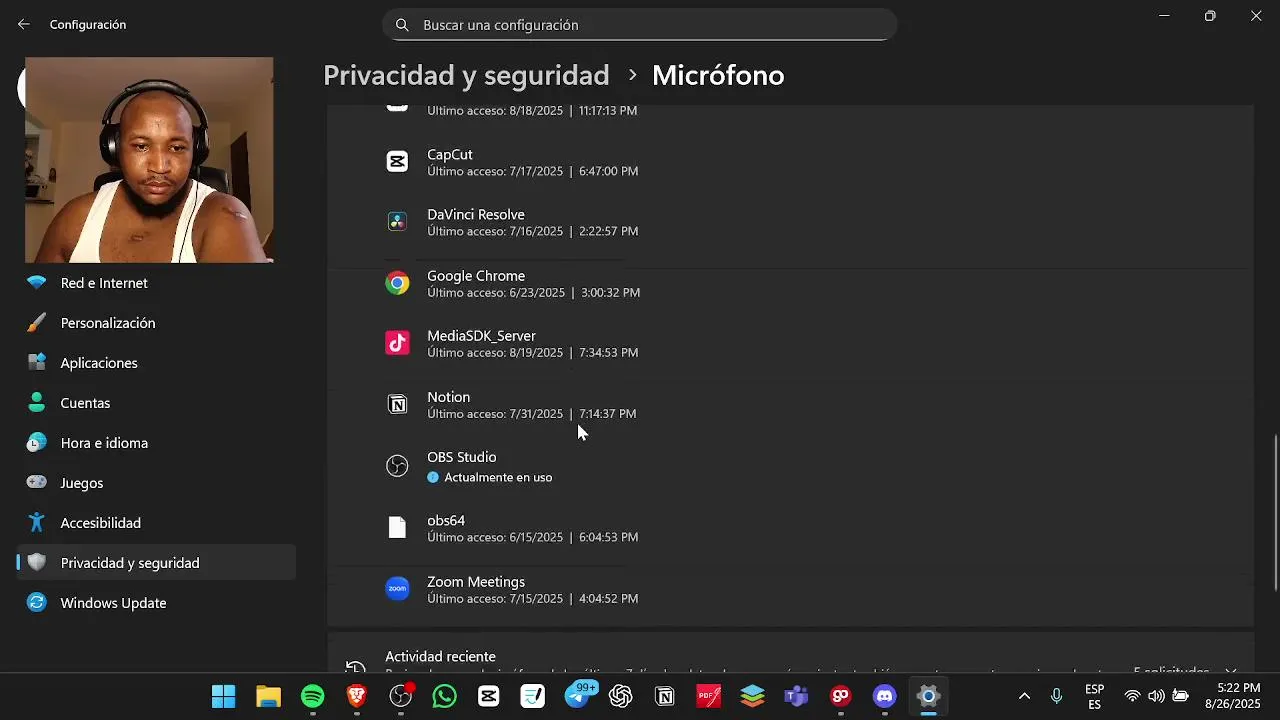The width and height of the screenshot is (1280, 720).
Task: Open the Windows Start menu
Action: 224,696
